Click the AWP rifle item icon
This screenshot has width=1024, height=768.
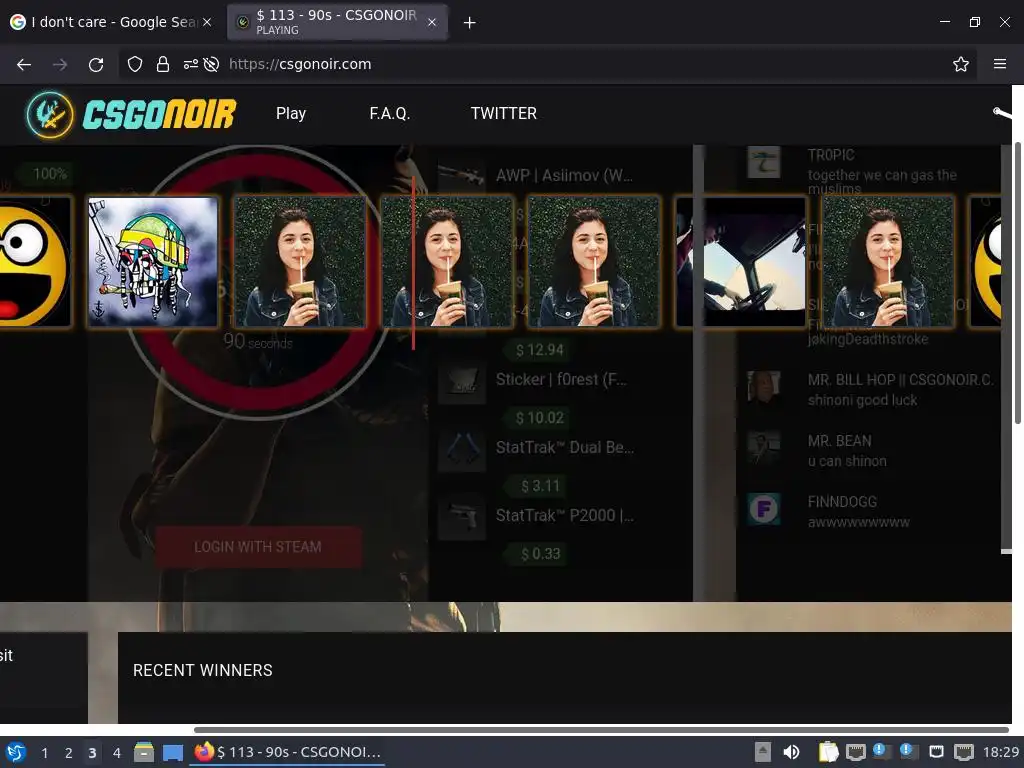pyautogui.click(x=462, y=175)
